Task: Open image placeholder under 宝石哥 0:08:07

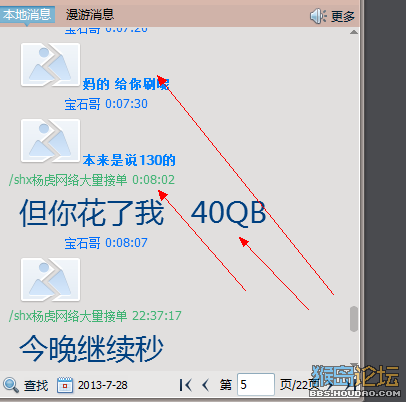Action: point(50,279)
